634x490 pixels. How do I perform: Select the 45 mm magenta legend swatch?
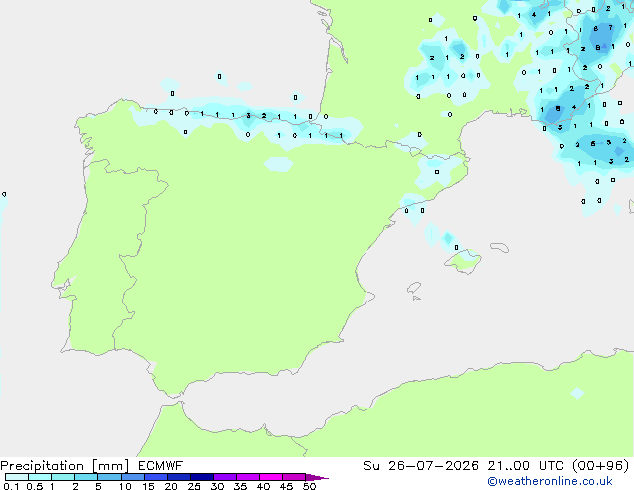pos(294,477)
